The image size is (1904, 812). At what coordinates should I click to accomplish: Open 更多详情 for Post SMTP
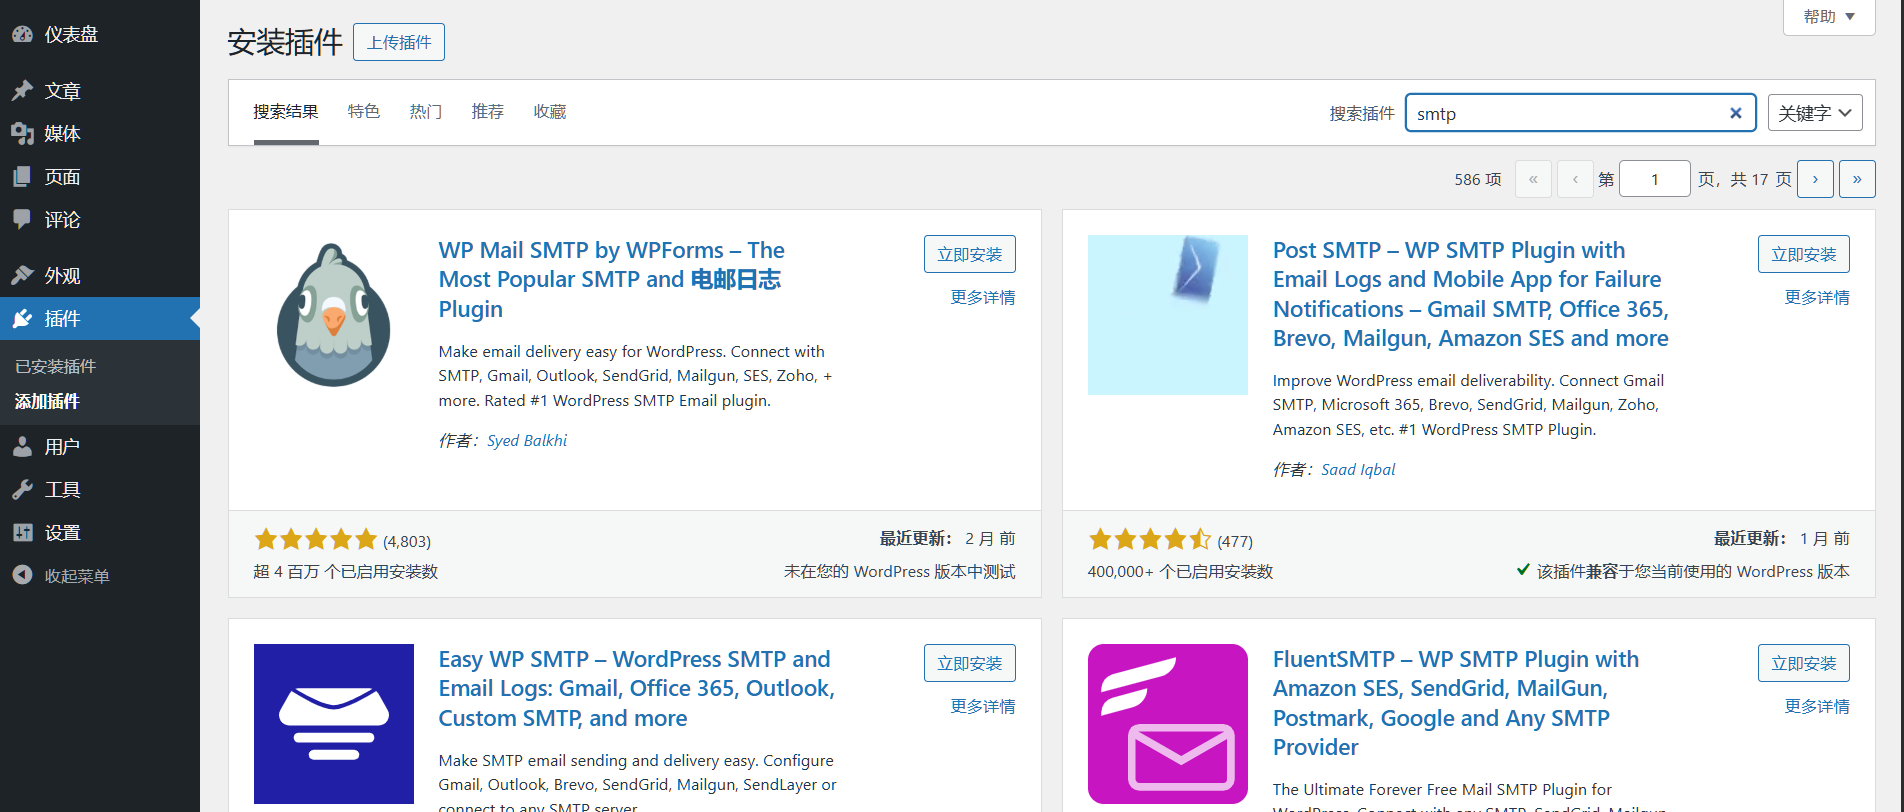tap(1817, 297)
